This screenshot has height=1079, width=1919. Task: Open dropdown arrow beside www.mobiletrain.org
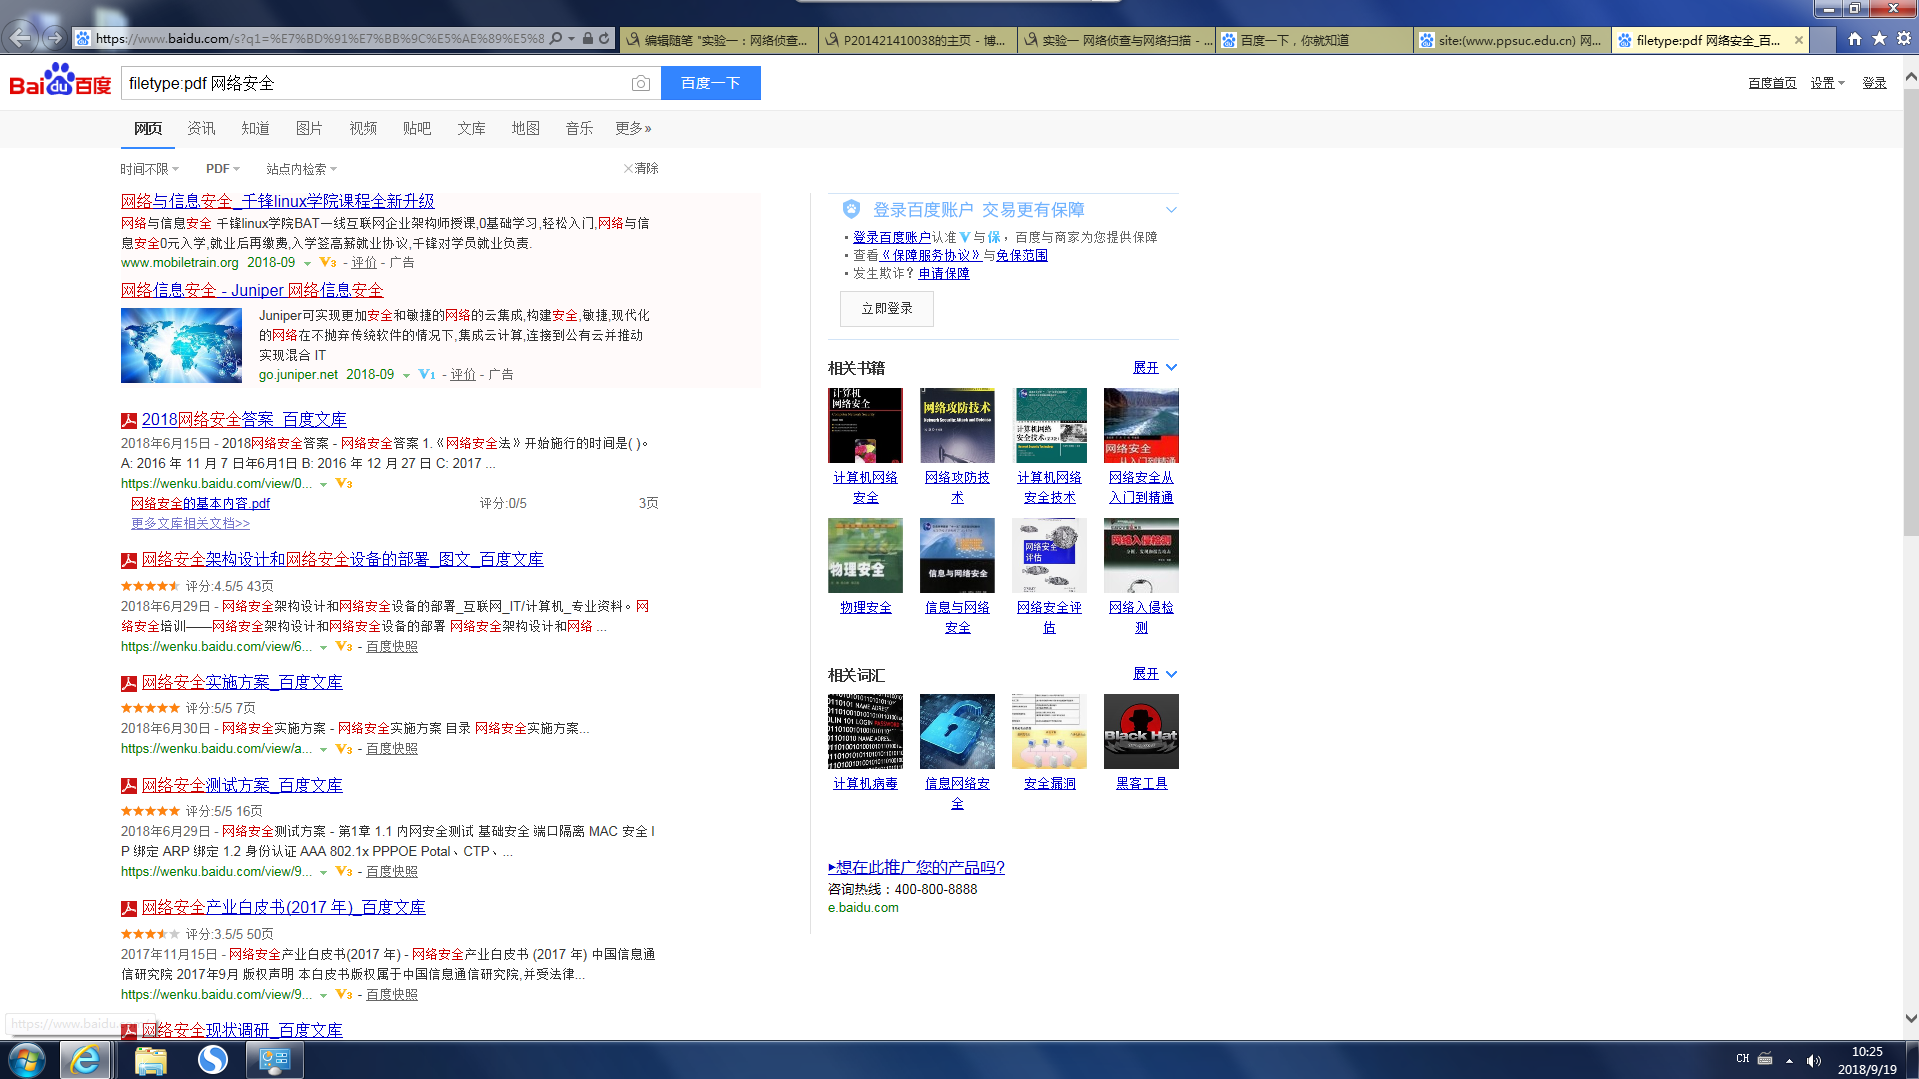tap(307, 264)
